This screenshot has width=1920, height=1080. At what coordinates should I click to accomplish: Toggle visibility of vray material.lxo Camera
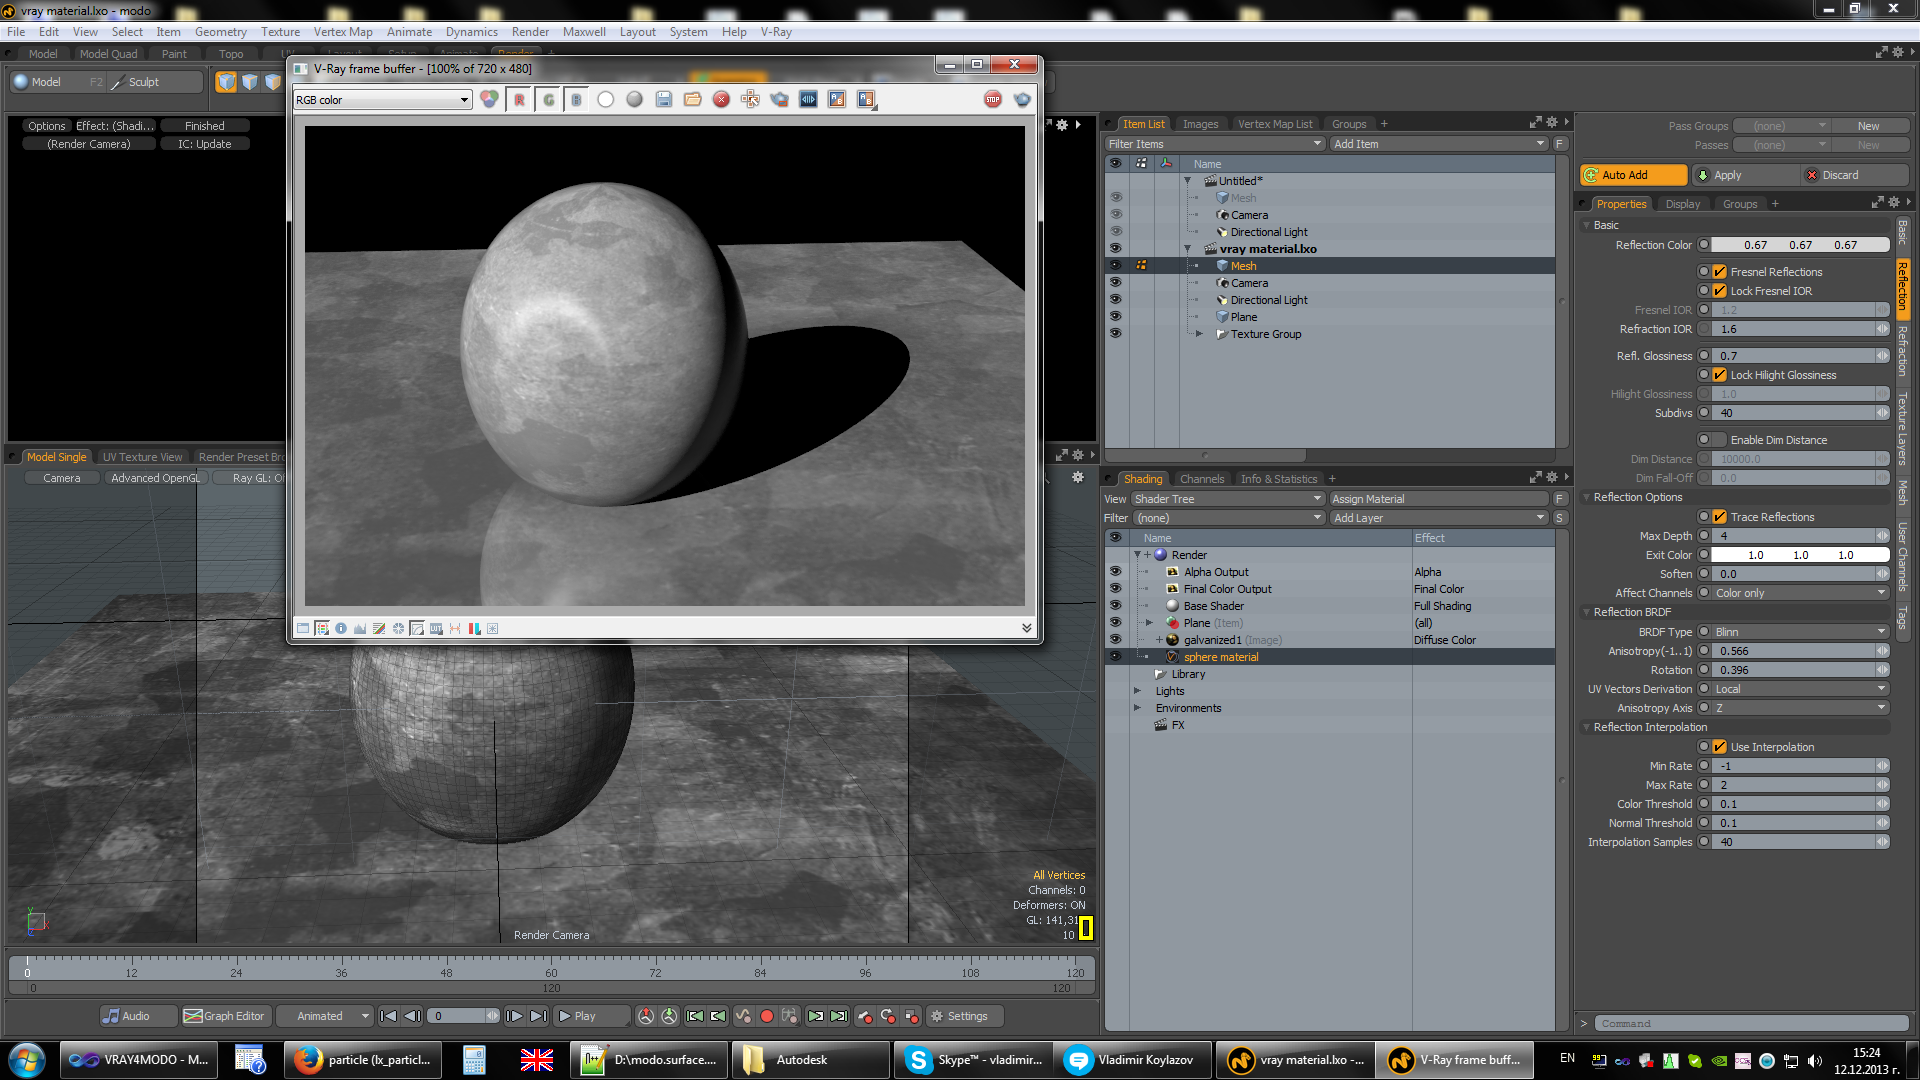pyautogui.click(x=1115, y=283)
